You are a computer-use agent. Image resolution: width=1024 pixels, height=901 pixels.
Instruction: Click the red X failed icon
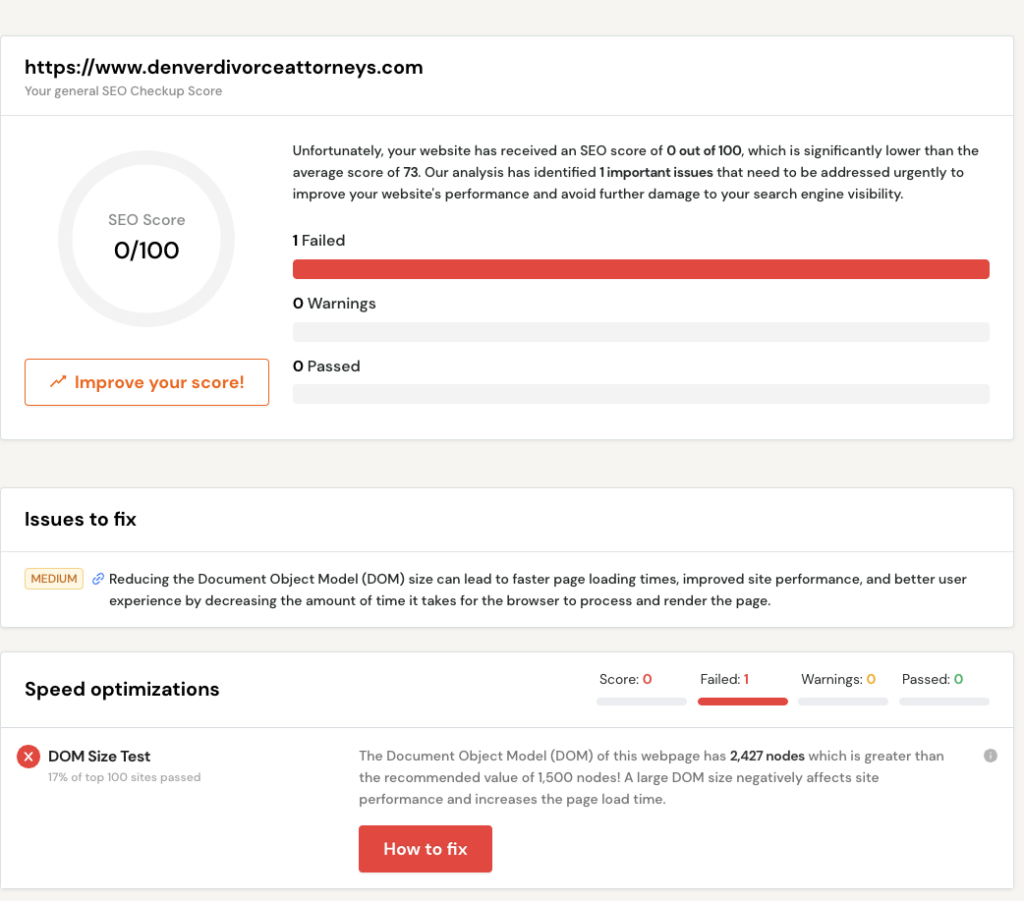pyautogui.click(x=28, y=757)
